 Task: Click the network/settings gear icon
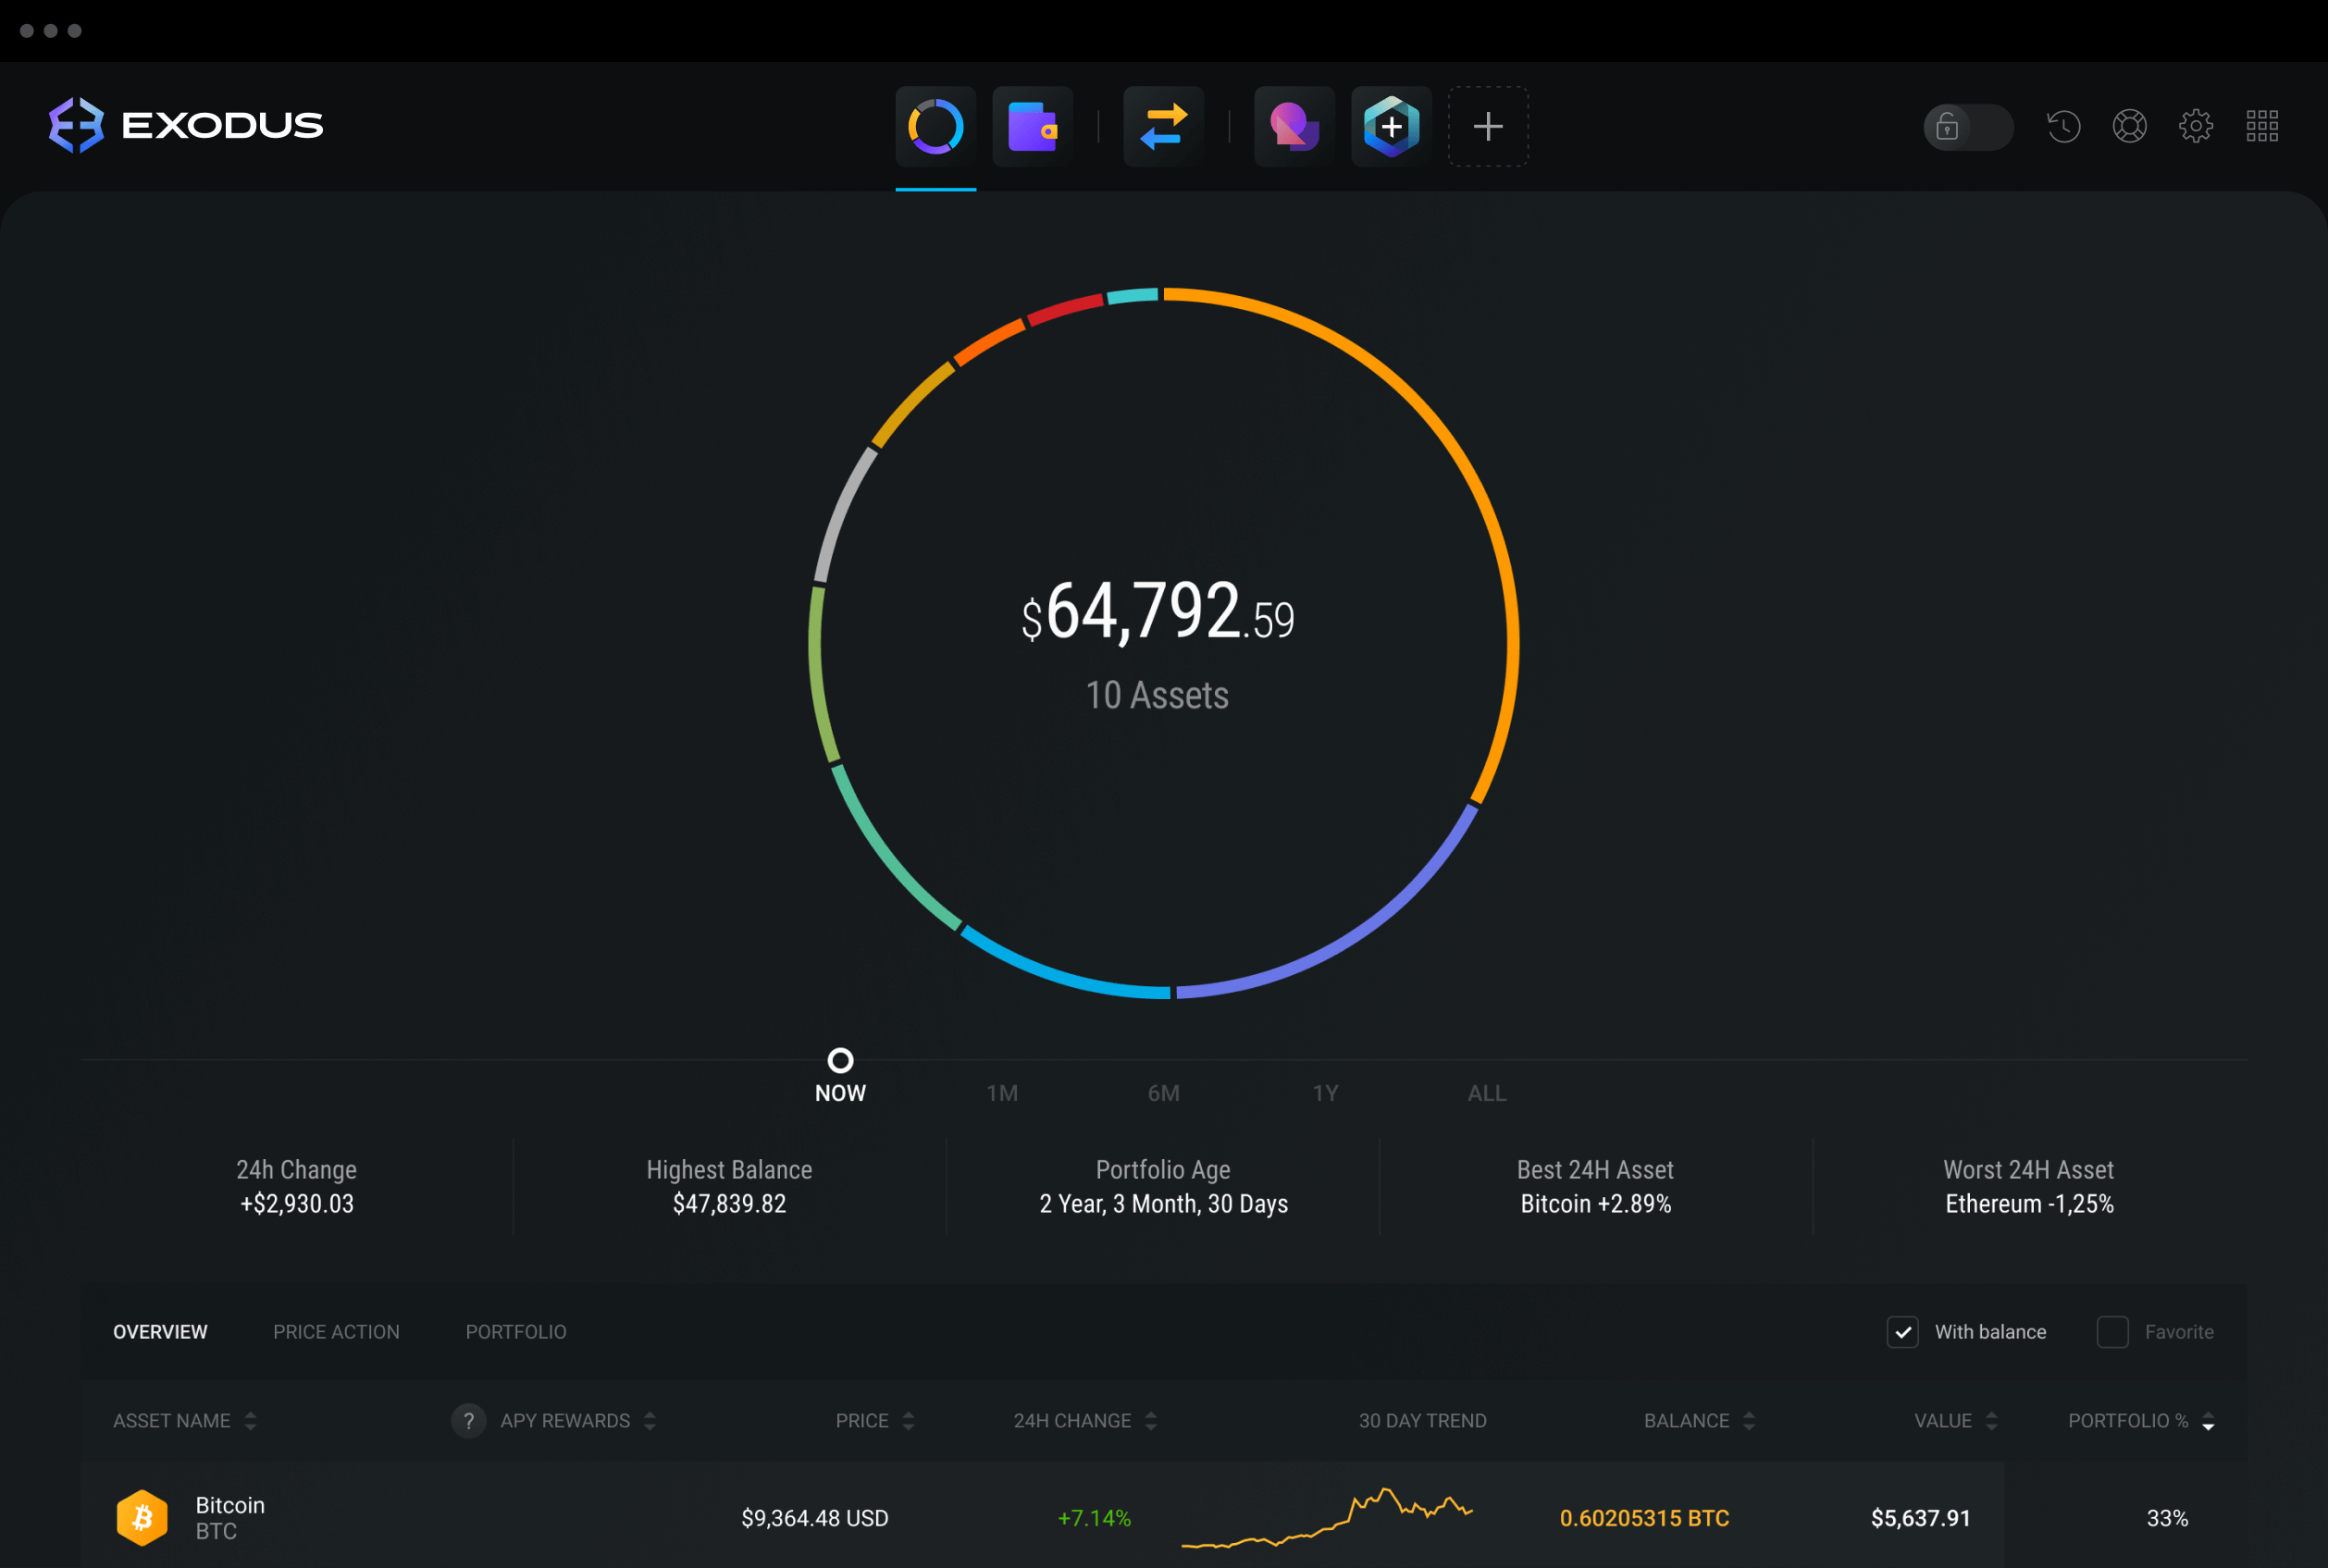coord(2195,122)
